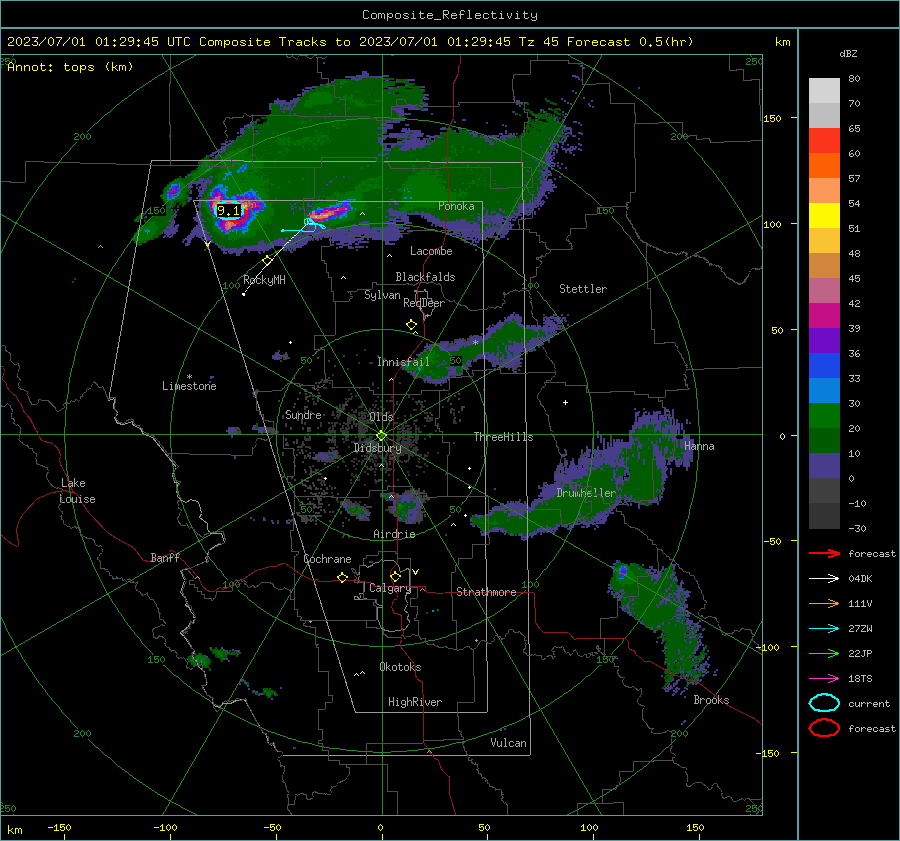Click the RedDeer city label
The height and width of the screenshot is (841, 900).
[424, 303]
